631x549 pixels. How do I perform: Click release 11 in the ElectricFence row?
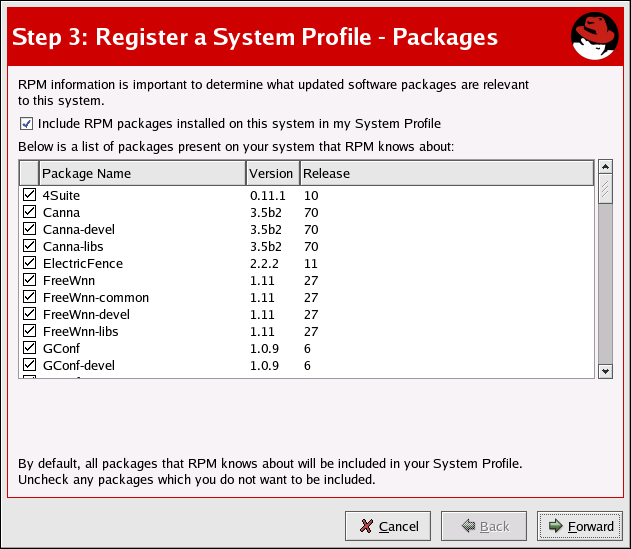tap(311, 264)
